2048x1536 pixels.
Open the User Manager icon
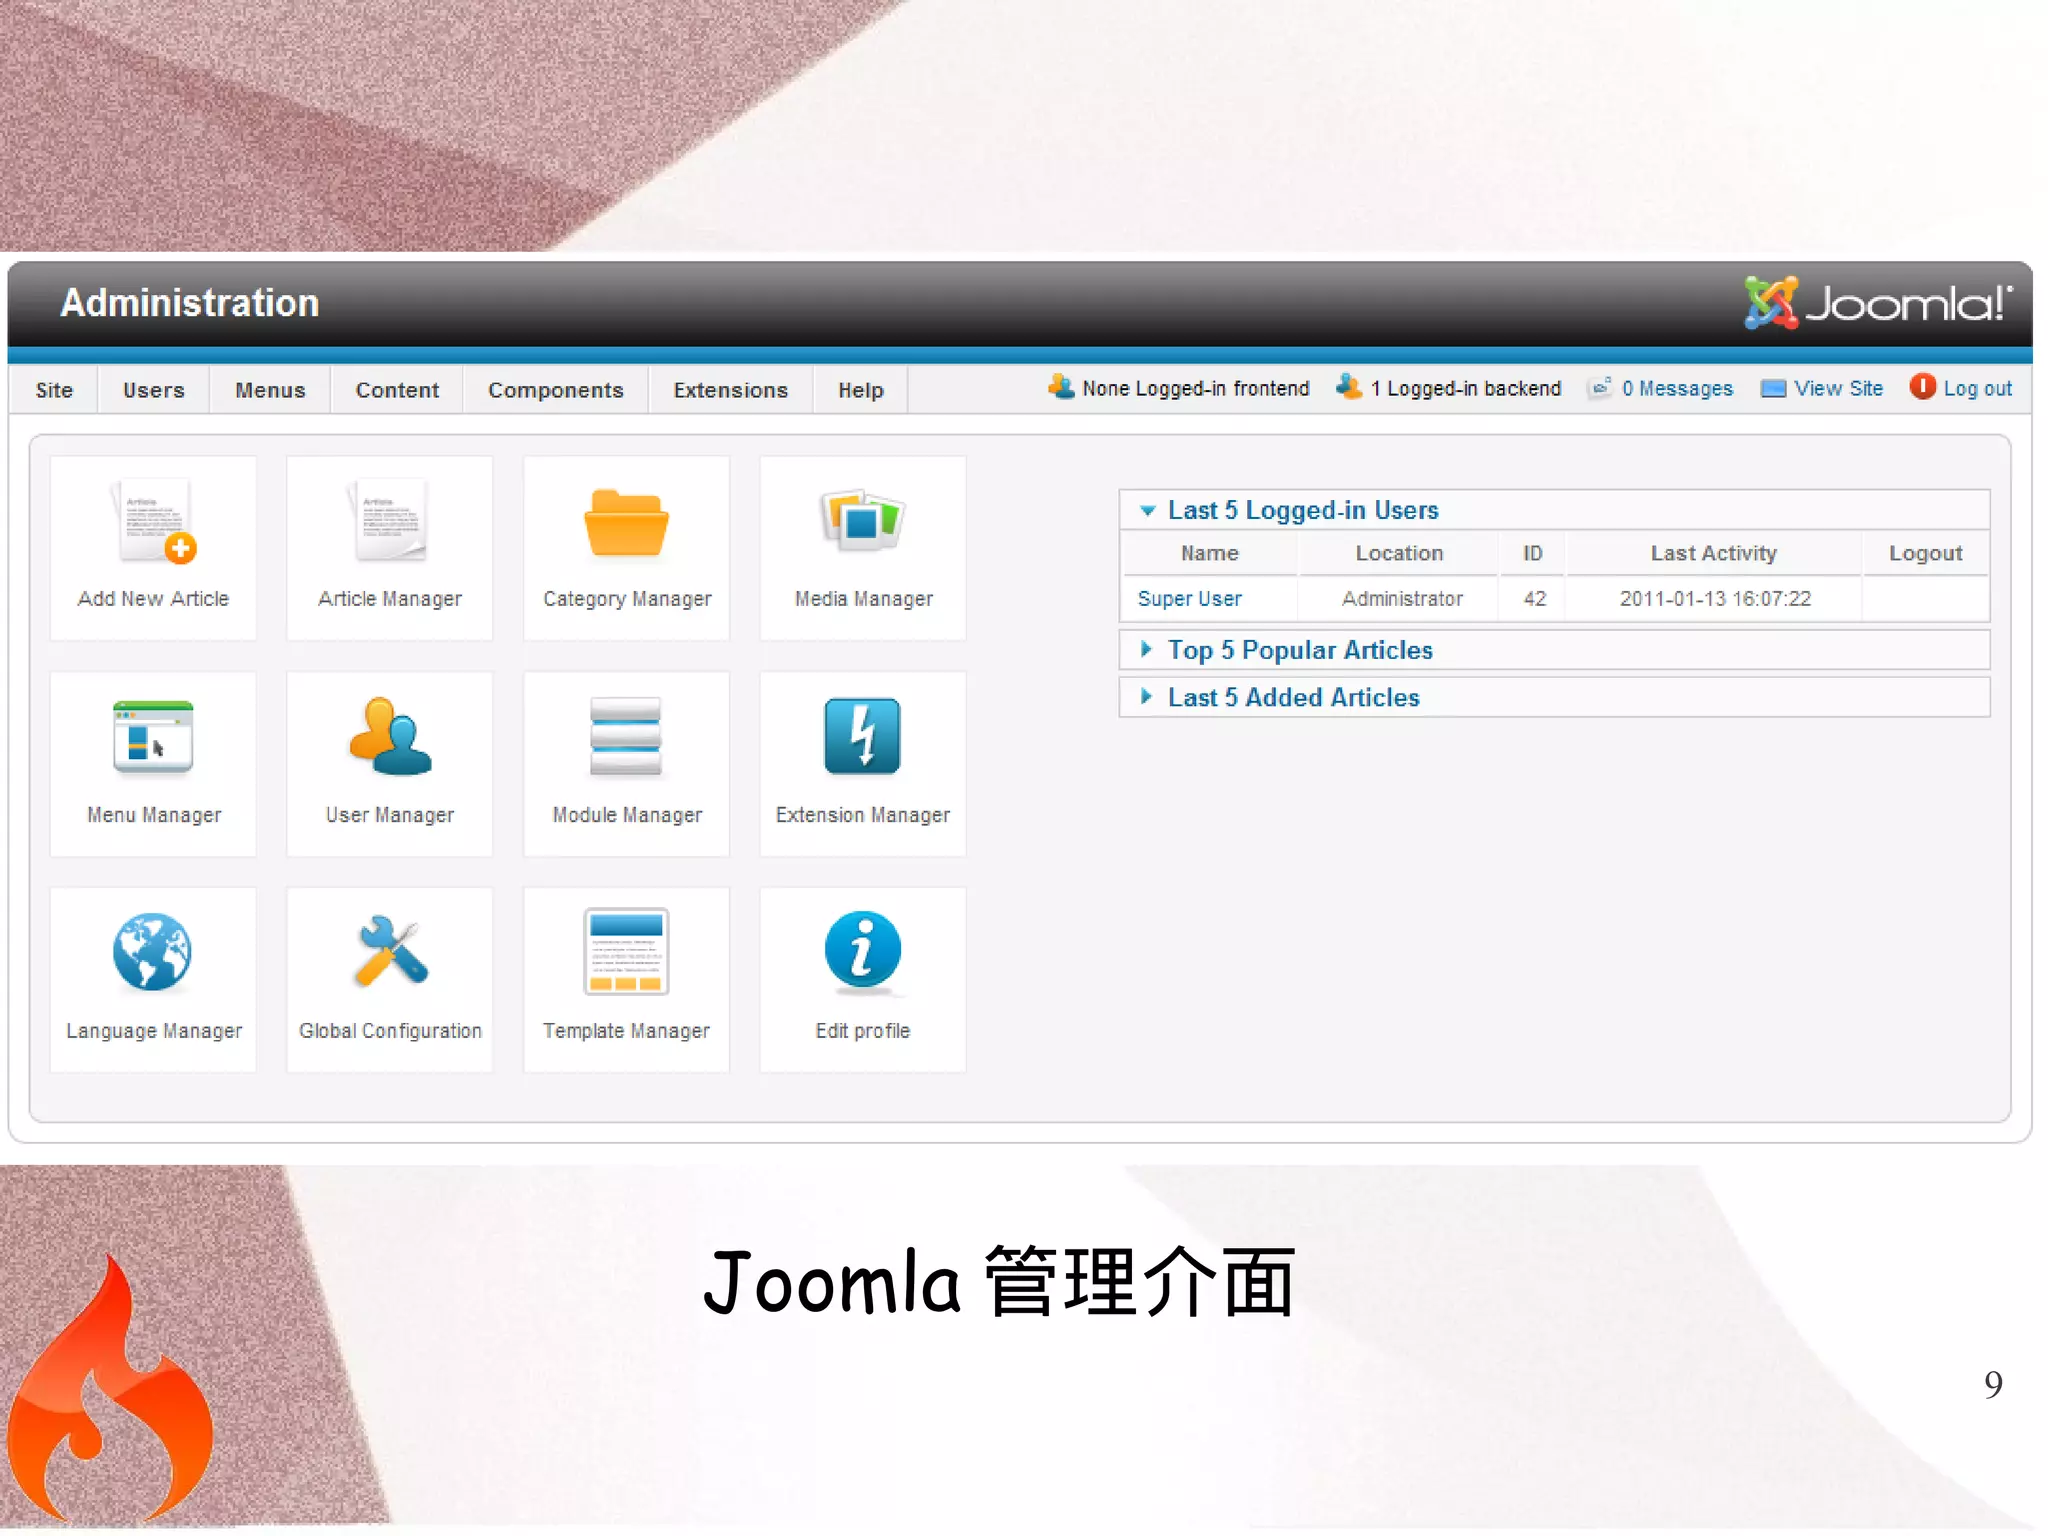click(390, 737)
